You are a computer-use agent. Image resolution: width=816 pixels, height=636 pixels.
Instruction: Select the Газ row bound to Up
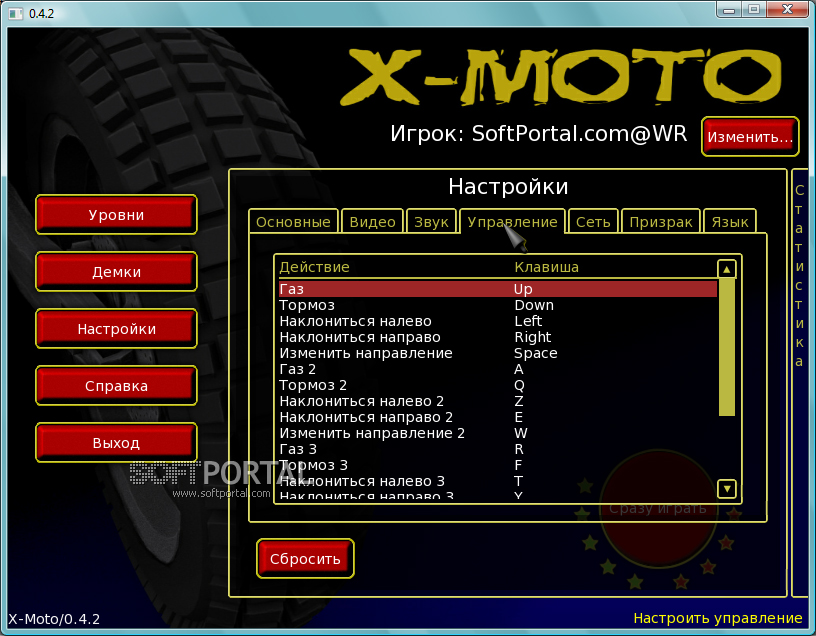[498, 289]
